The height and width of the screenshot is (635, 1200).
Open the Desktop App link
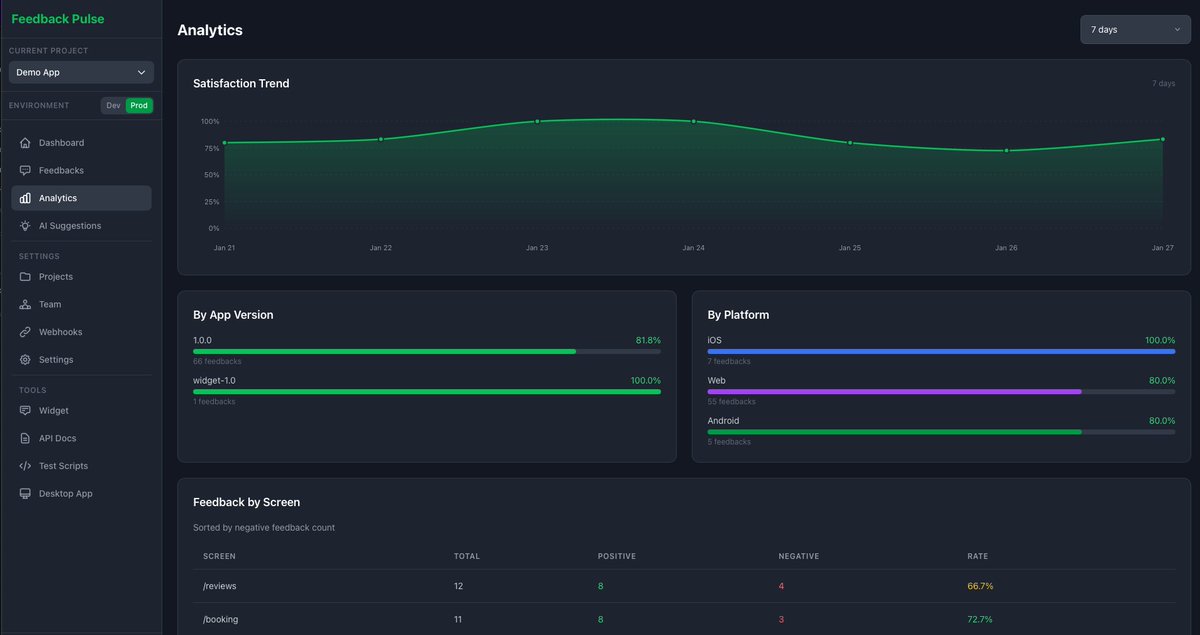(x=81, y=494)
